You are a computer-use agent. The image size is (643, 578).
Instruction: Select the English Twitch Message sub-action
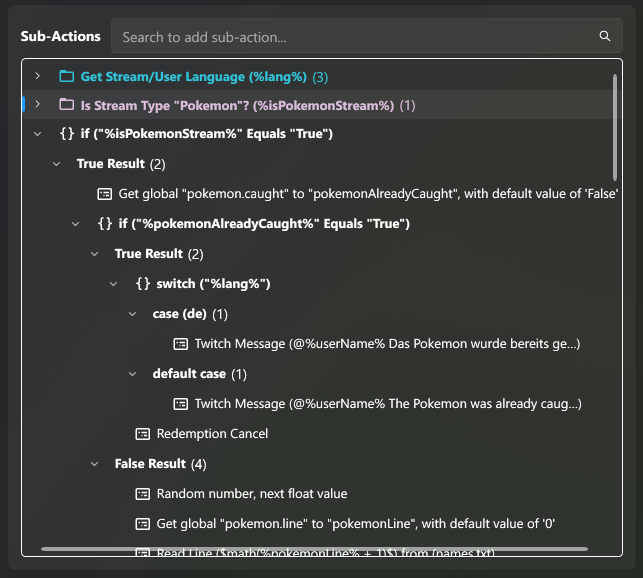[x=388, y=404]
